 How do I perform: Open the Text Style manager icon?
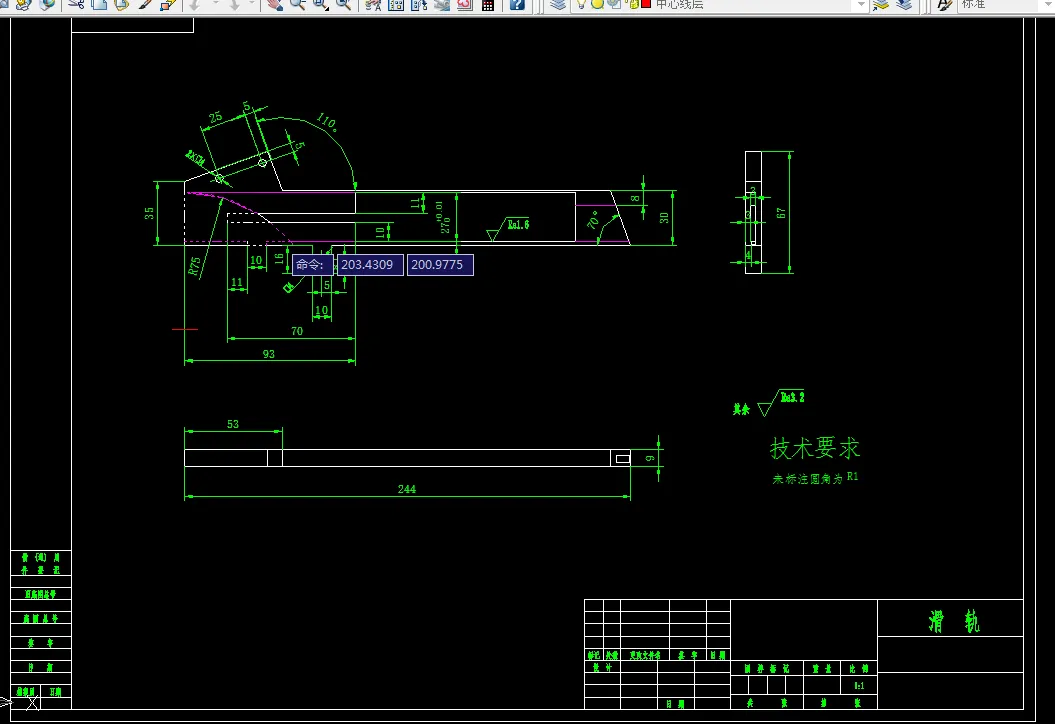point(944,5)
